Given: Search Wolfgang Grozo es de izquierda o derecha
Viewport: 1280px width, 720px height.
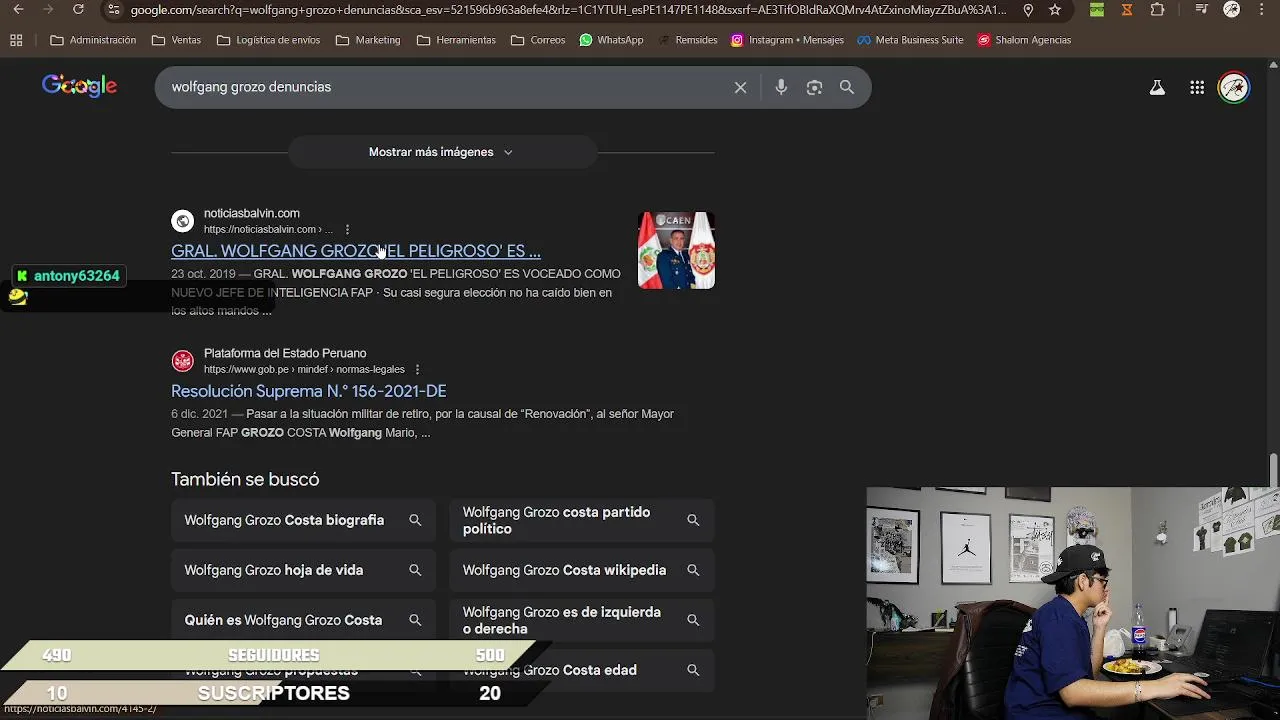Looking at the screenshot, I should click(x=582, y=620).
